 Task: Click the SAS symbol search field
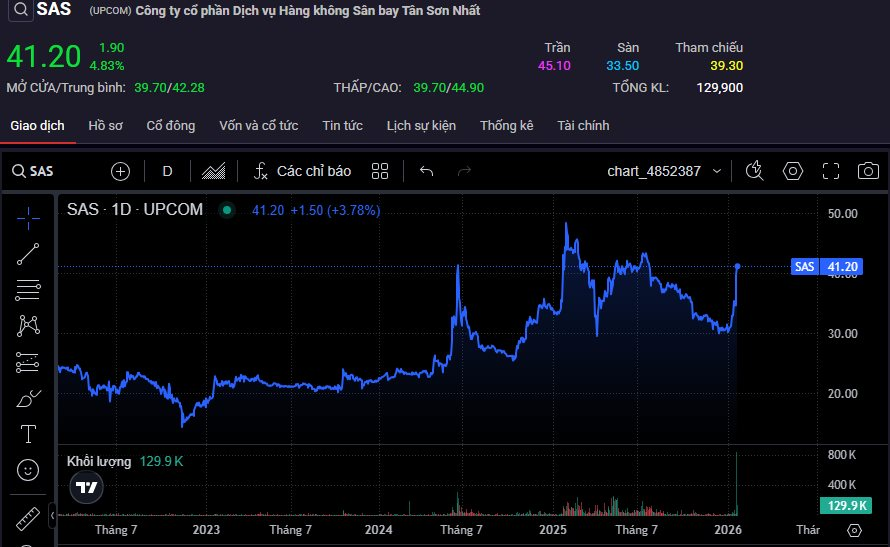point(50,171)
